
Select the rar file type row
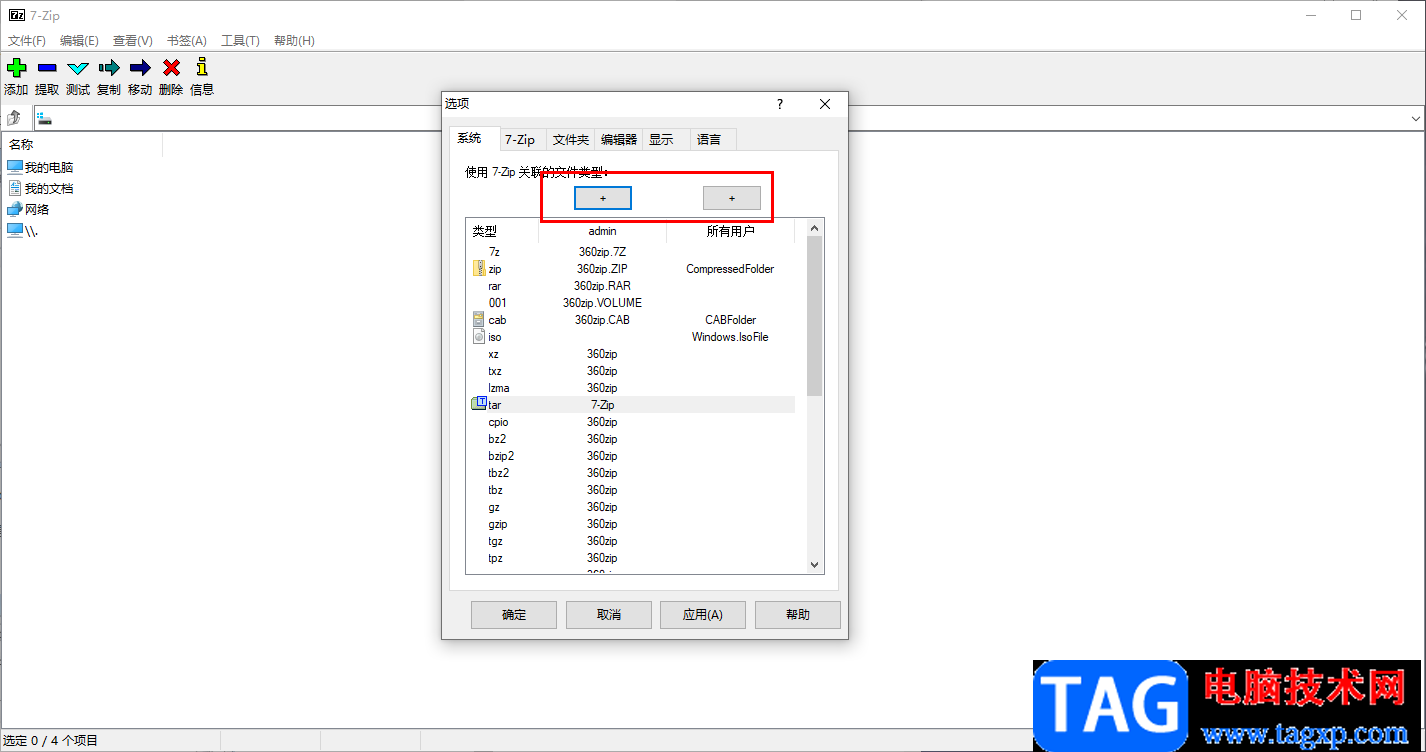click(x=632, y=286)
